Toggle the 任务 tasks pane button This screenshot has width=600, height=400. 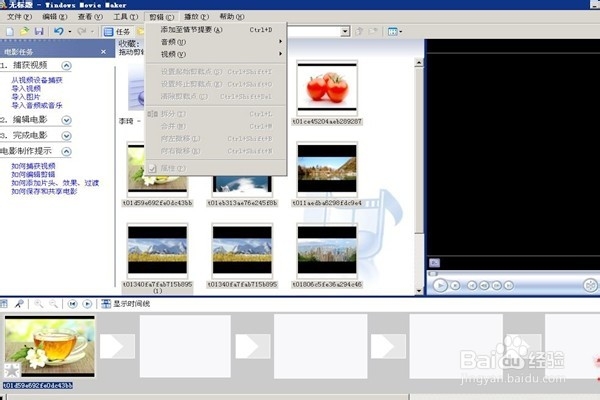[117, 32]
